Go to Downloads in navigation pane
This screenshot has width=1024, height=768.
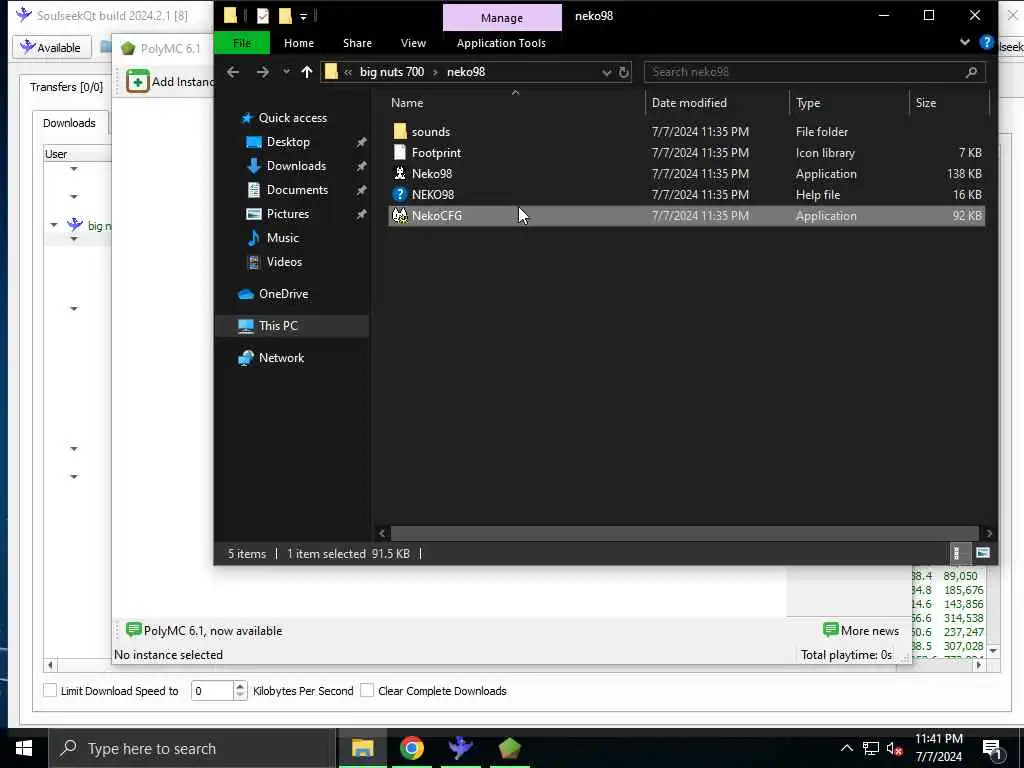pos(296,166)
